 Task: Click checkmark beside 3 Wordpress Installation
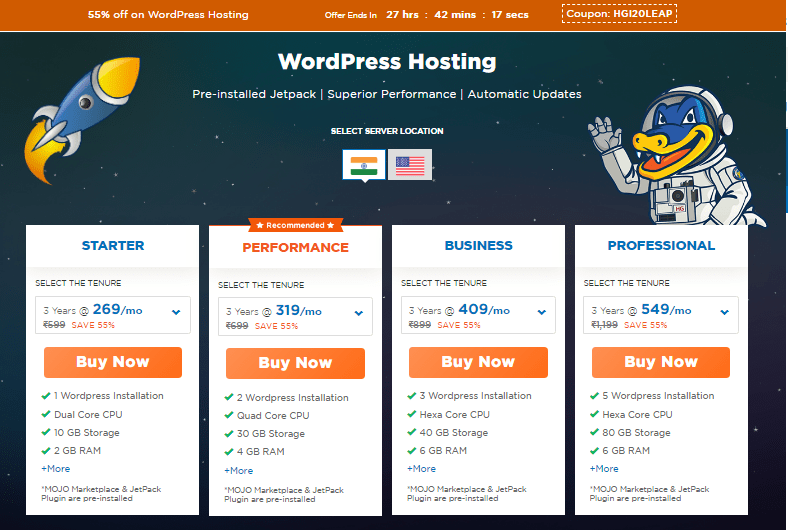[412, 395]
